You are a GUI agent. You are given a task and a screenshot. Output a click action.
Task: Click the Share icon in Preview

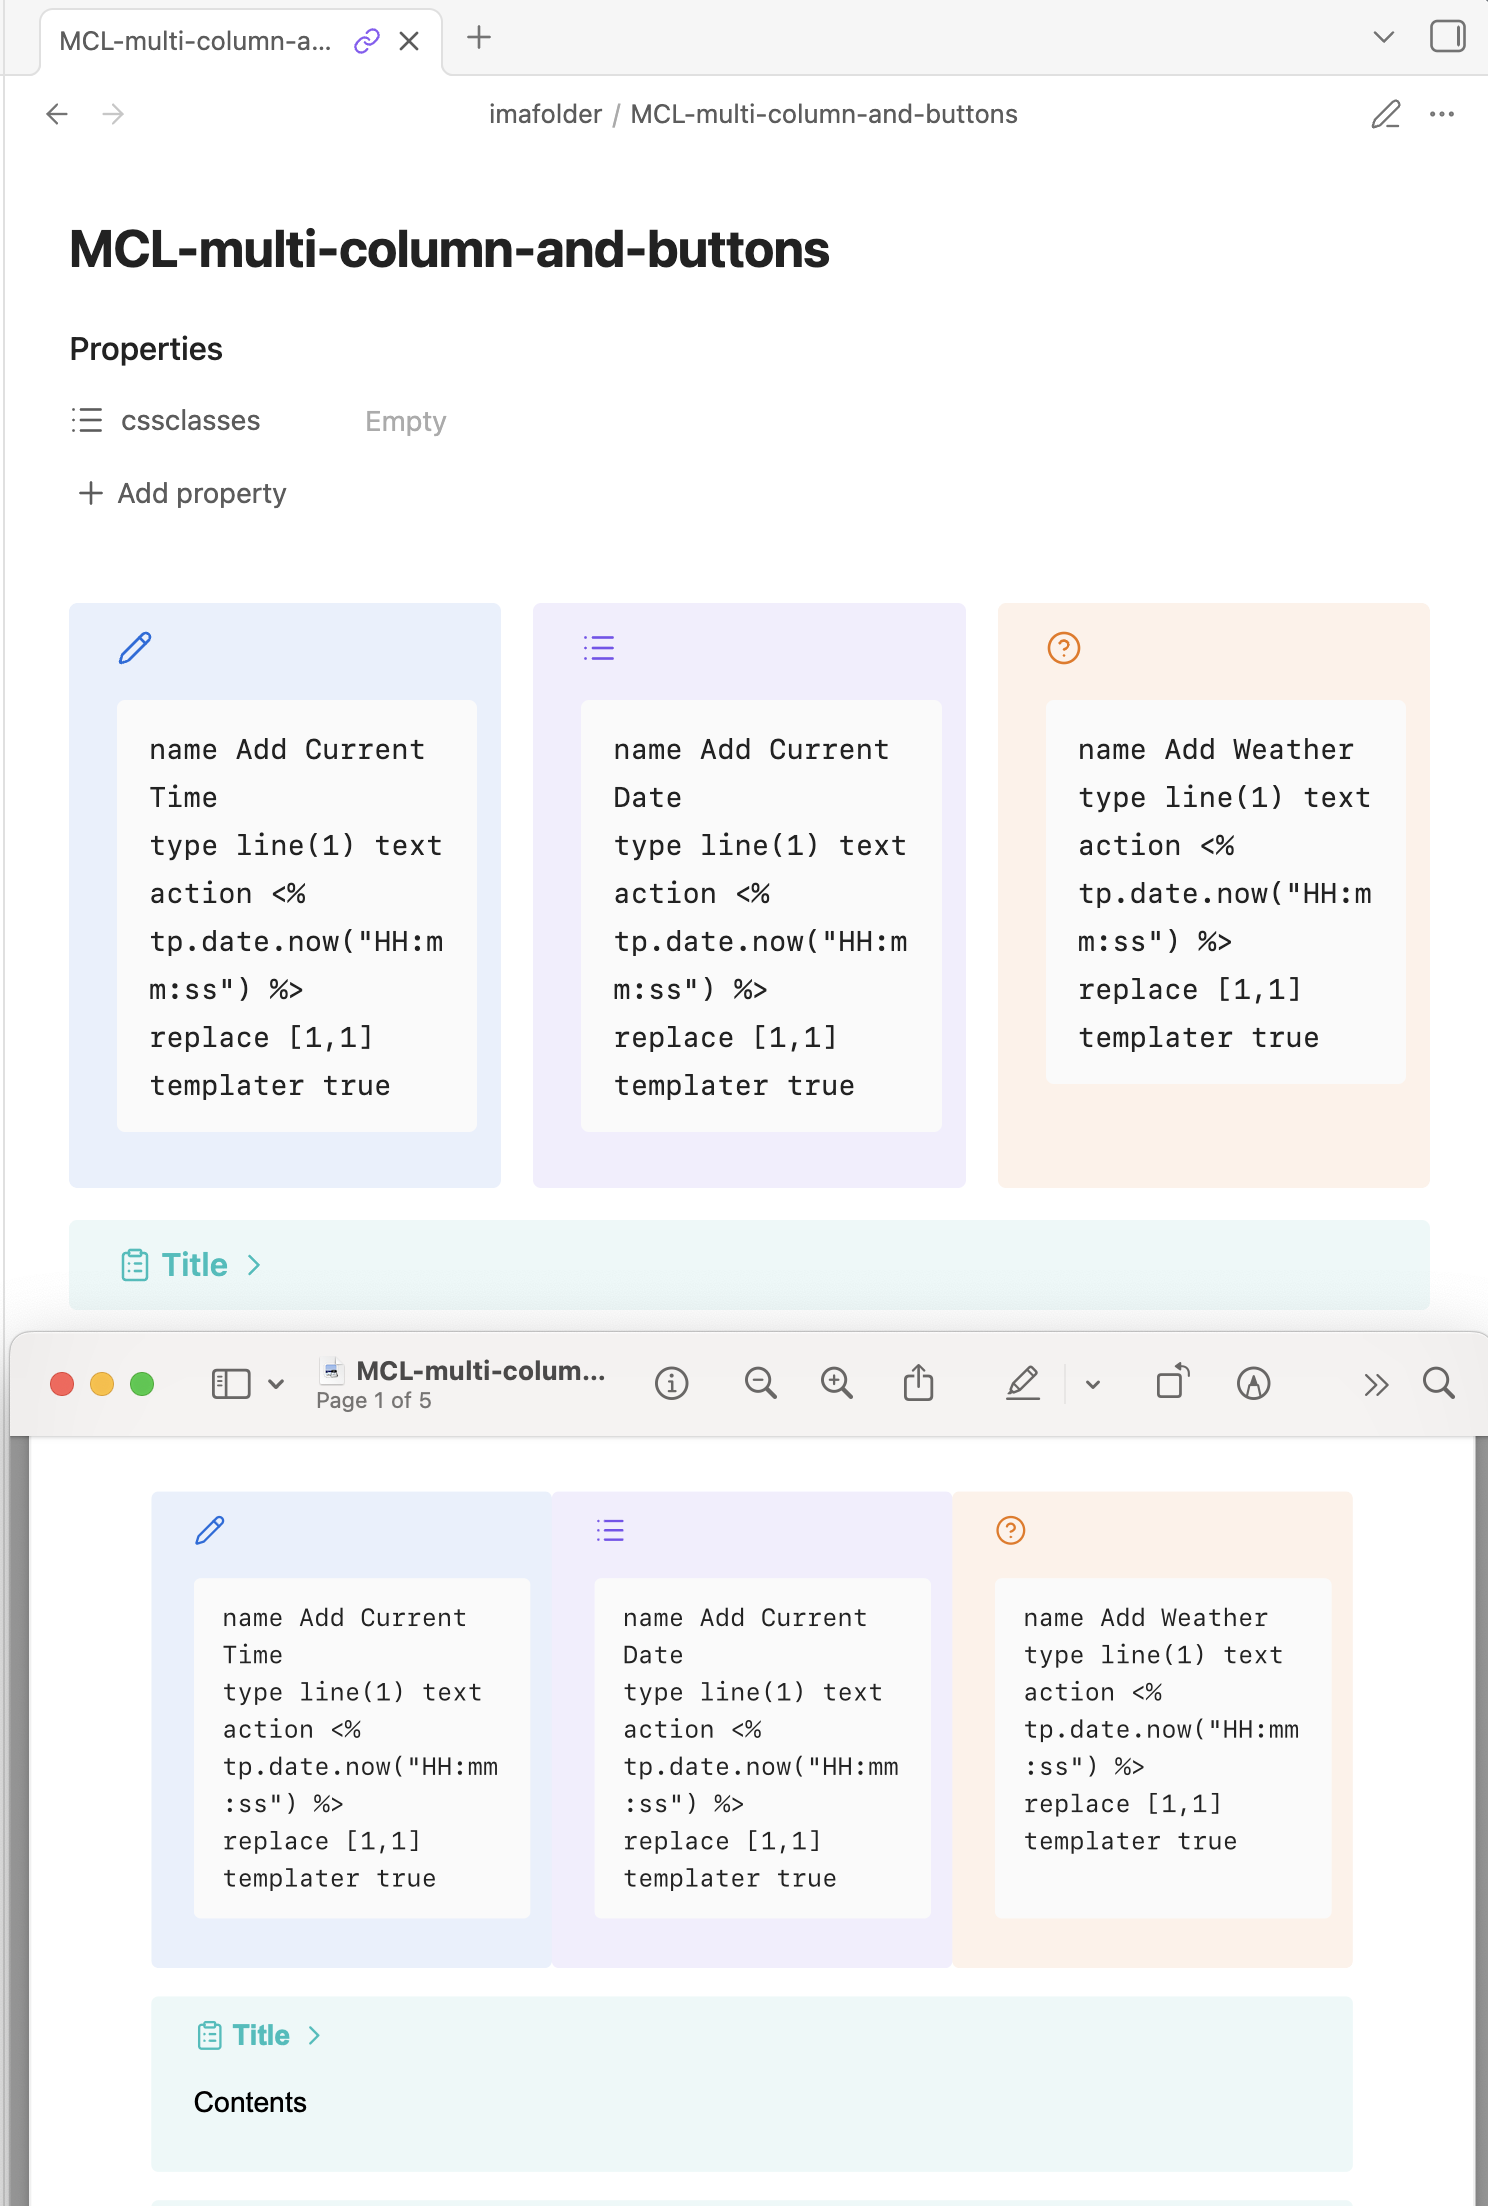pyautogui.click(x=918, y=1384)
